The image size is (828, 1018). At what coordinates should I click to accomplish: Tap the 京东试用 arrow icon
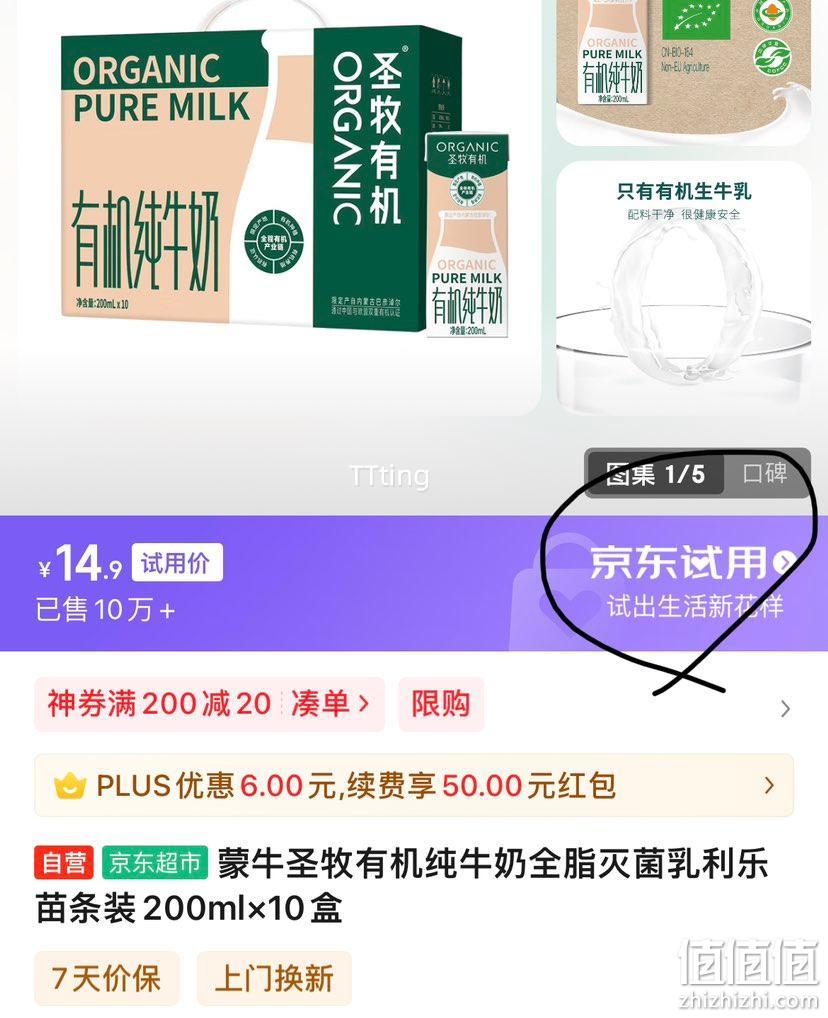(784, 562)
